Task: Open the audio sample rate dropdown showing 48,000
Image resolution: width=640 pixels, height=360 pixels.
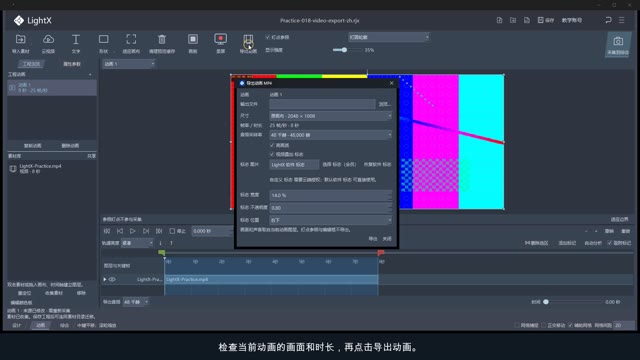Action: pos(331,135)
